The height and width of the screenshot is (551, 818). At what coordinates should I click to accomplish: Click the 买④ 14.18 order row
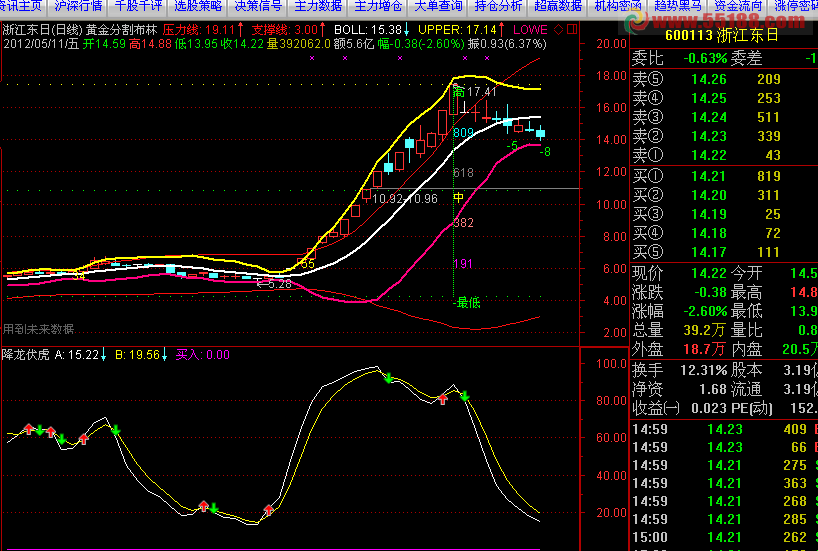pos(724,233)
